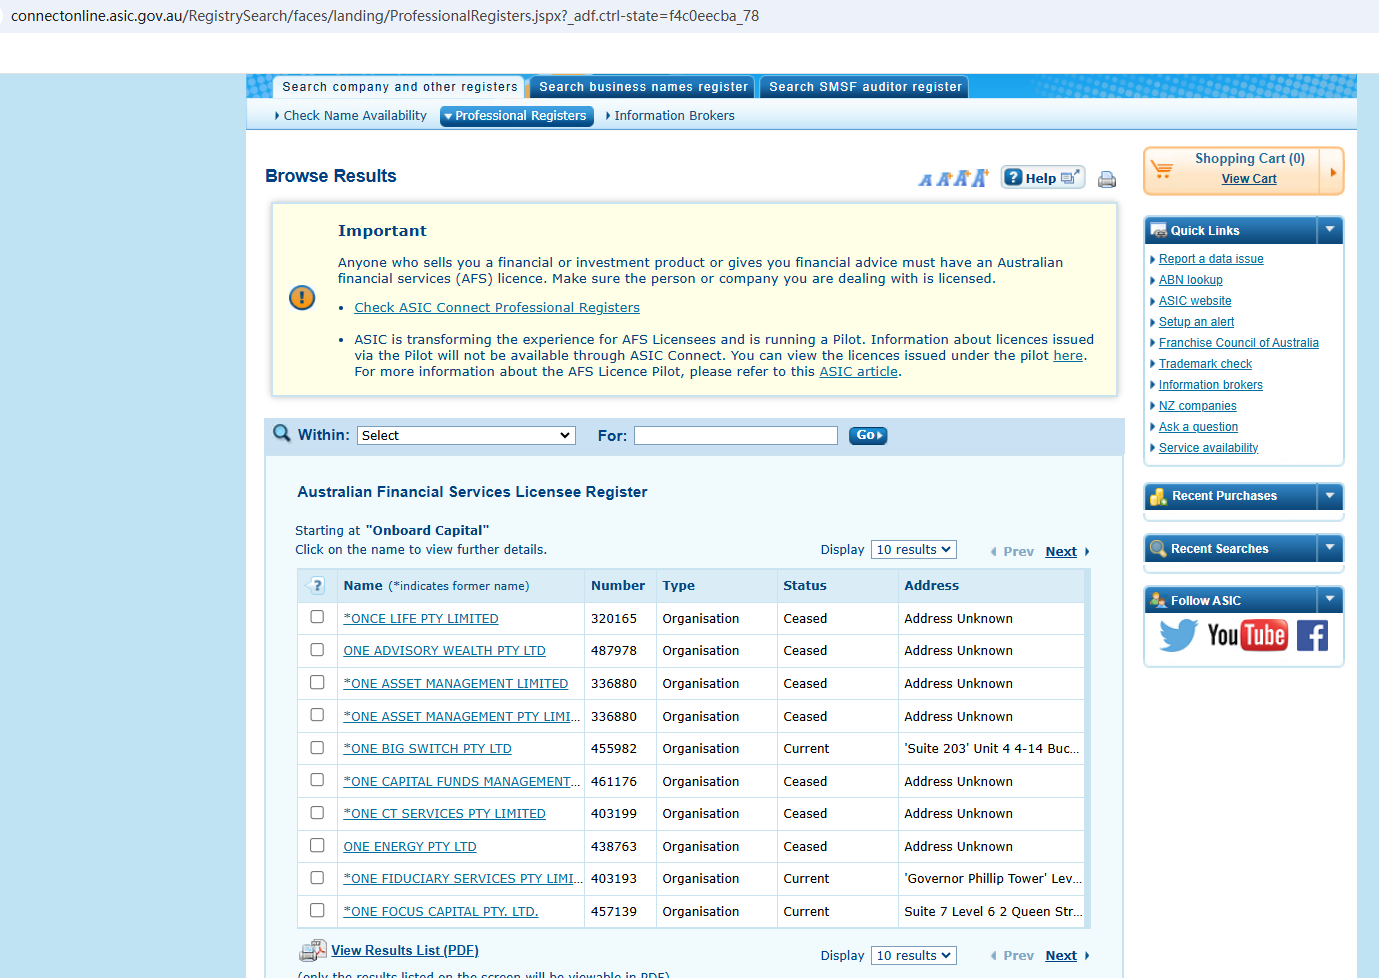Switch to Search SMSF auditor register tab
Screen dimensions: 1379x978
point(865,87)
